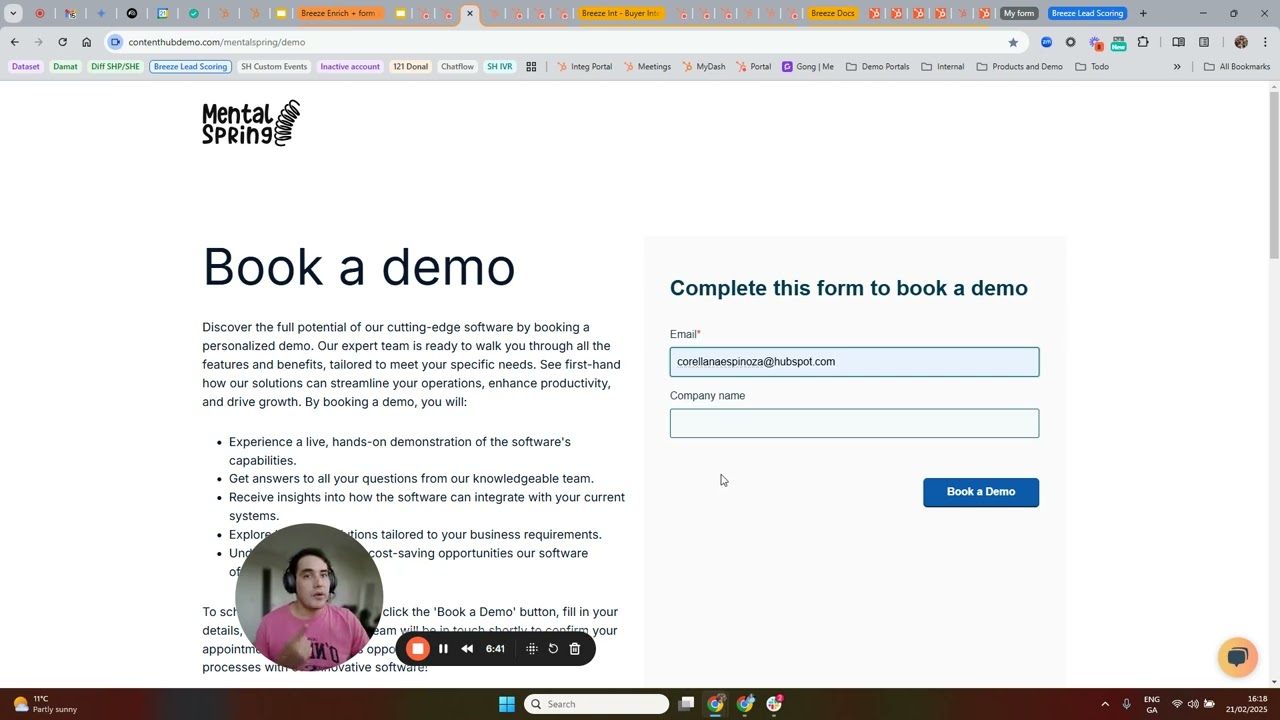
Task: Bookmark this page with the star
Action: point(1013,42)
